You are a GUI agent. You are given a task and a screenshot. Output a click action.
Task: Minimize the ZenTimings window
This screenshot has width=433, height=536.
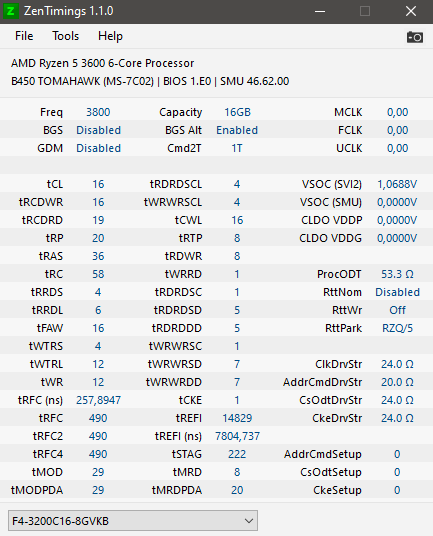(320, 11)
